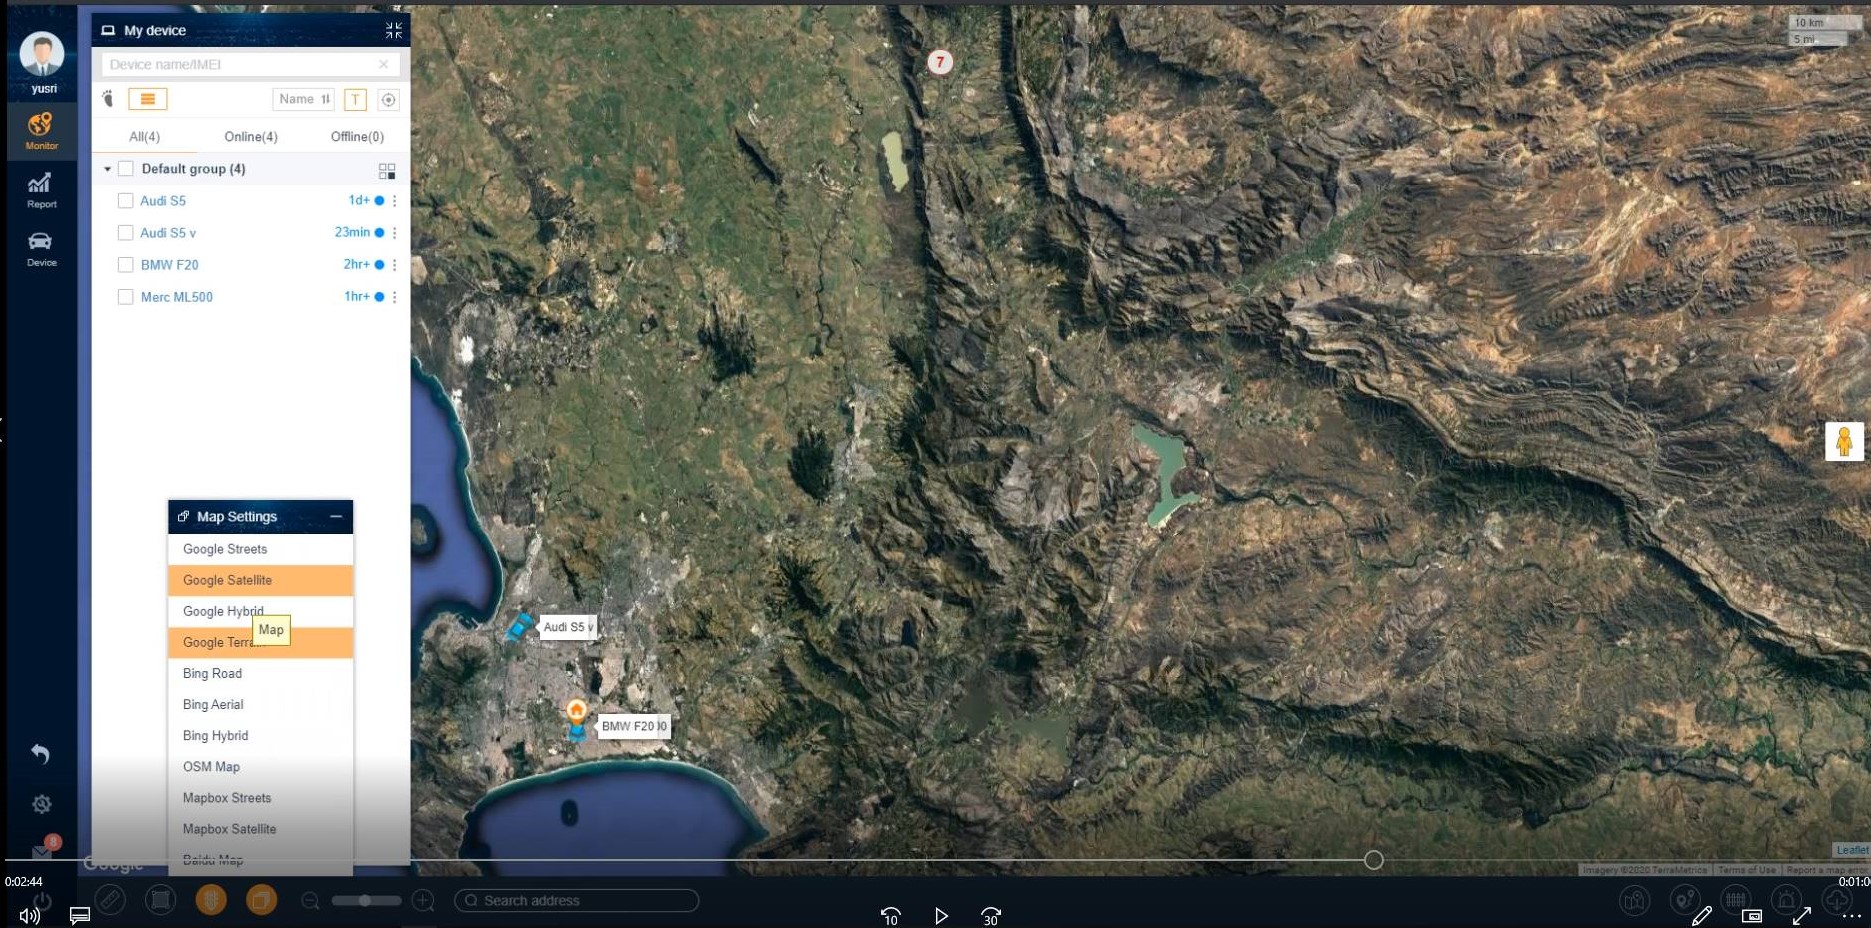Click the Device name/IMEI search field

point(240,65)
